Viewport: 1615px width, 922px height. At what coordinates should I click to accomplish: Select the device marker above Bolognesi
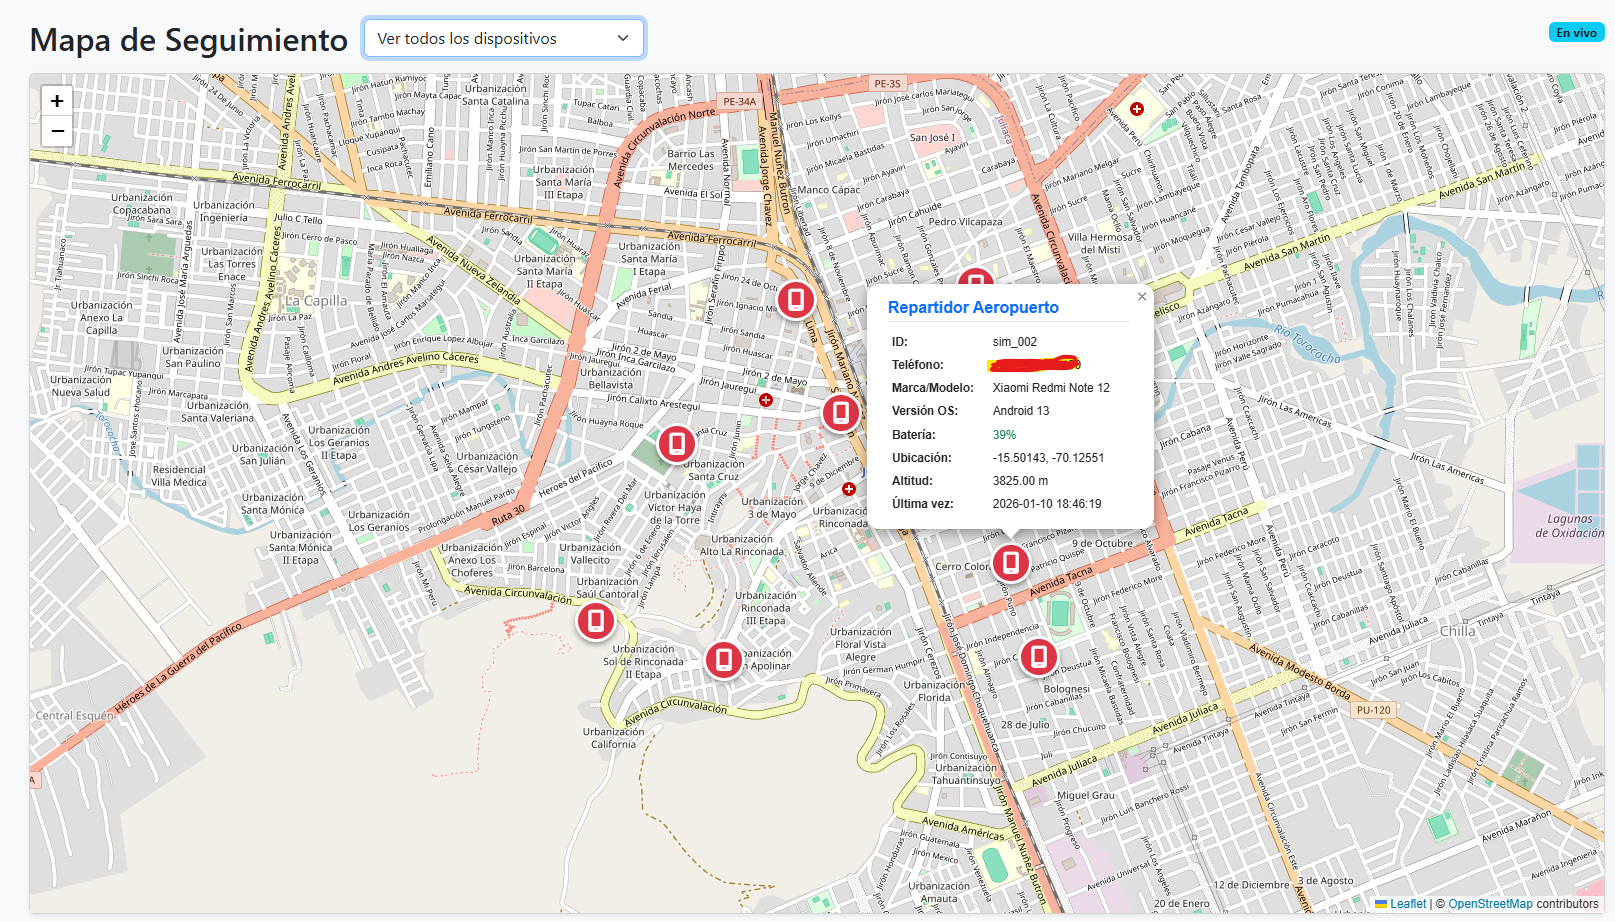coord(1039,657)
